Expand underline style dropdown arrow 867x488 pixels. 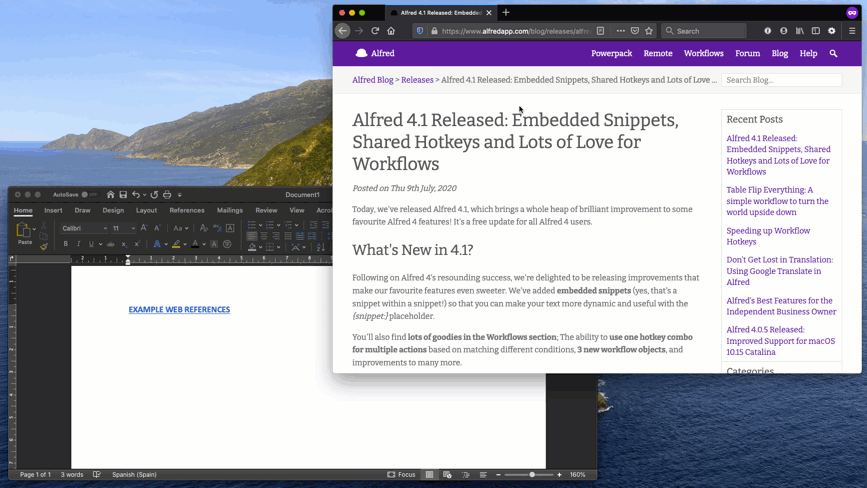pos(100,244)
